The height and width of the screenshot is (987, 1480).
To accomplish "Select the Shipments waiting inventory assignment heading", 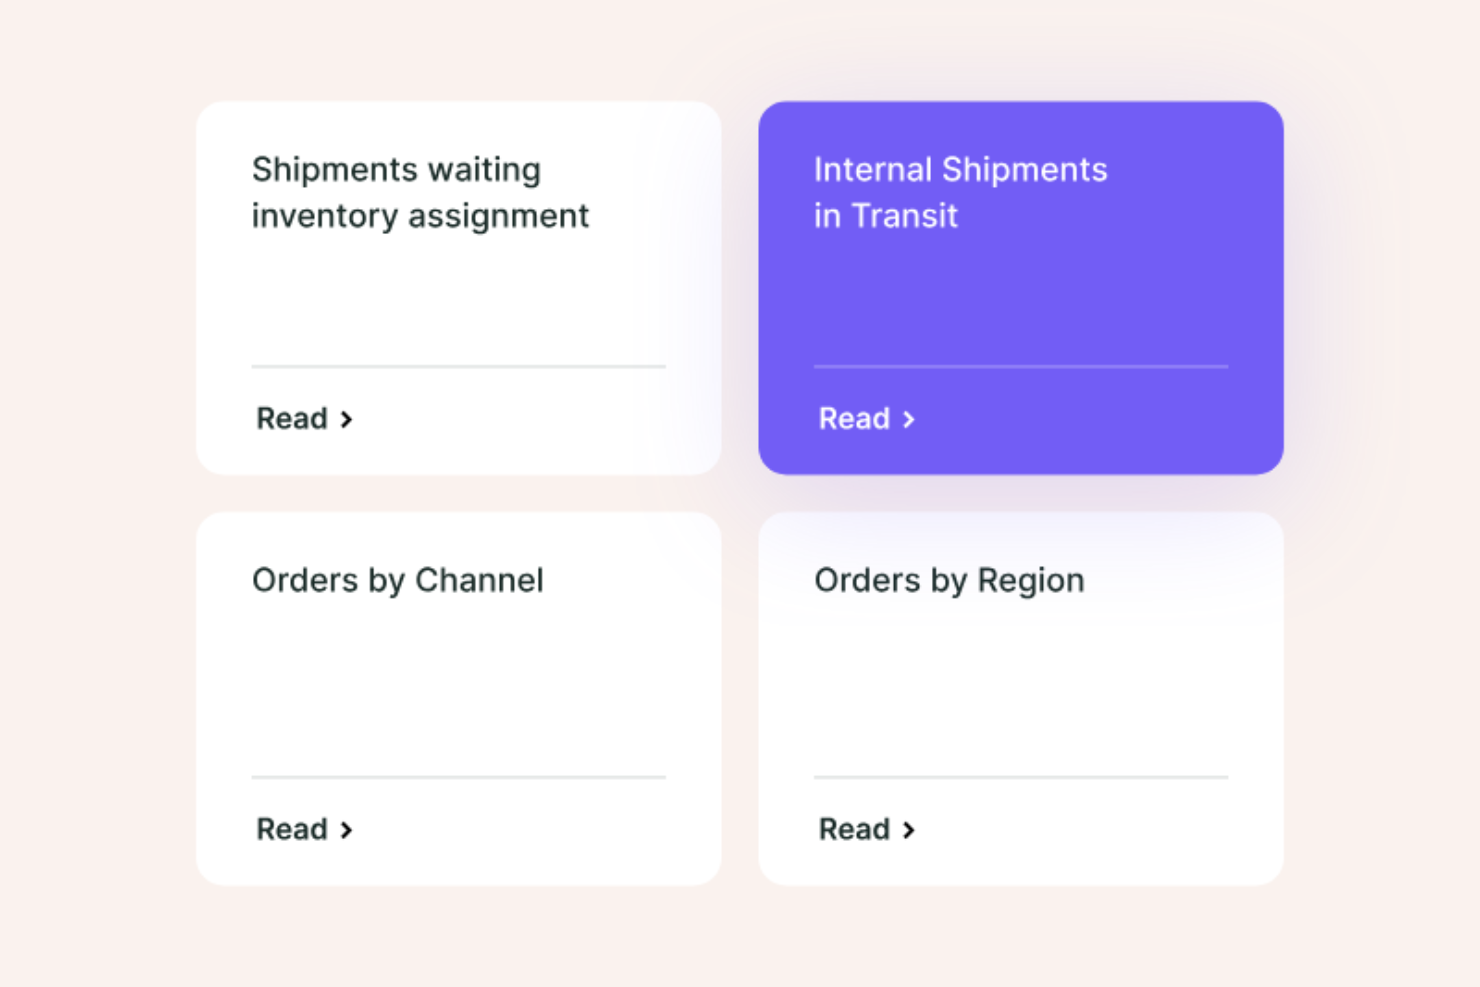I will coord(421,192).
